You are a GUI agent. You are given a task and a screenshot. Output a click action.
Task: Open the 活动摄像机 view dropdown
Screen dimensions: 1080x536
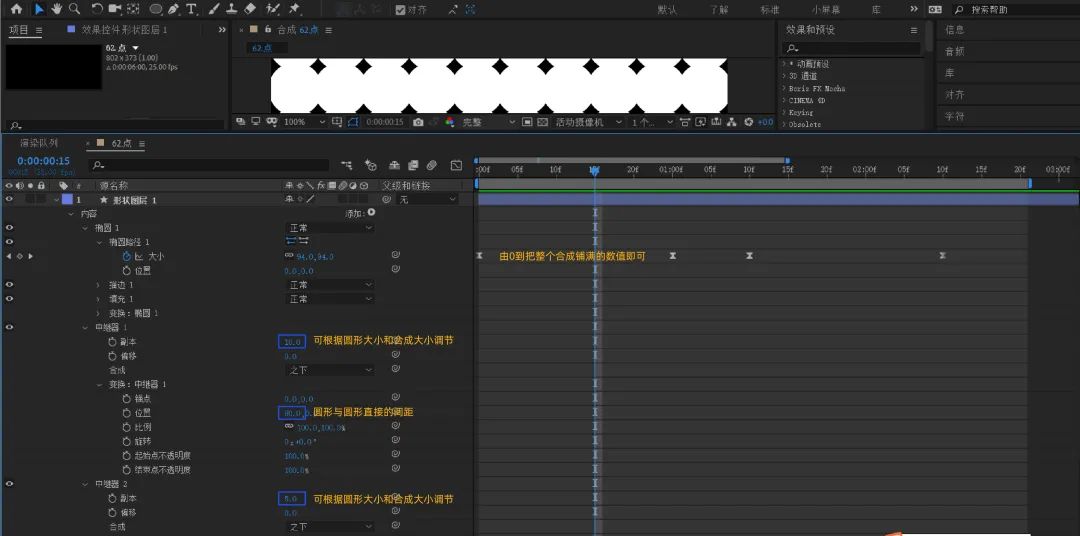pos(588,122)
